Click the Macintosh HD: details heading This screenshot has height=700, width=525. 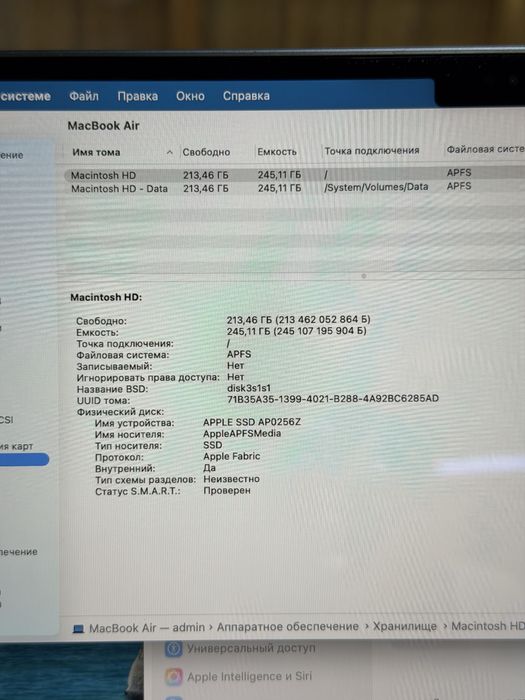point(106,297)
